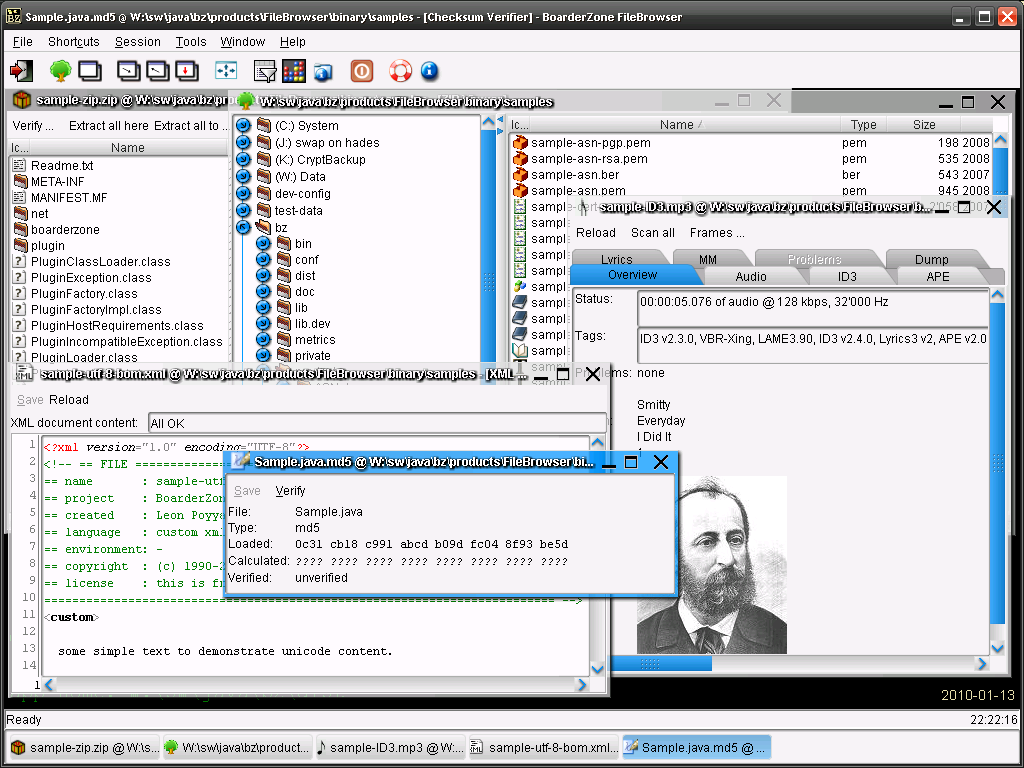1024x768 pixels.
Task: Click the plain stacked-windows toolbar icon
Action: [90, 71]
